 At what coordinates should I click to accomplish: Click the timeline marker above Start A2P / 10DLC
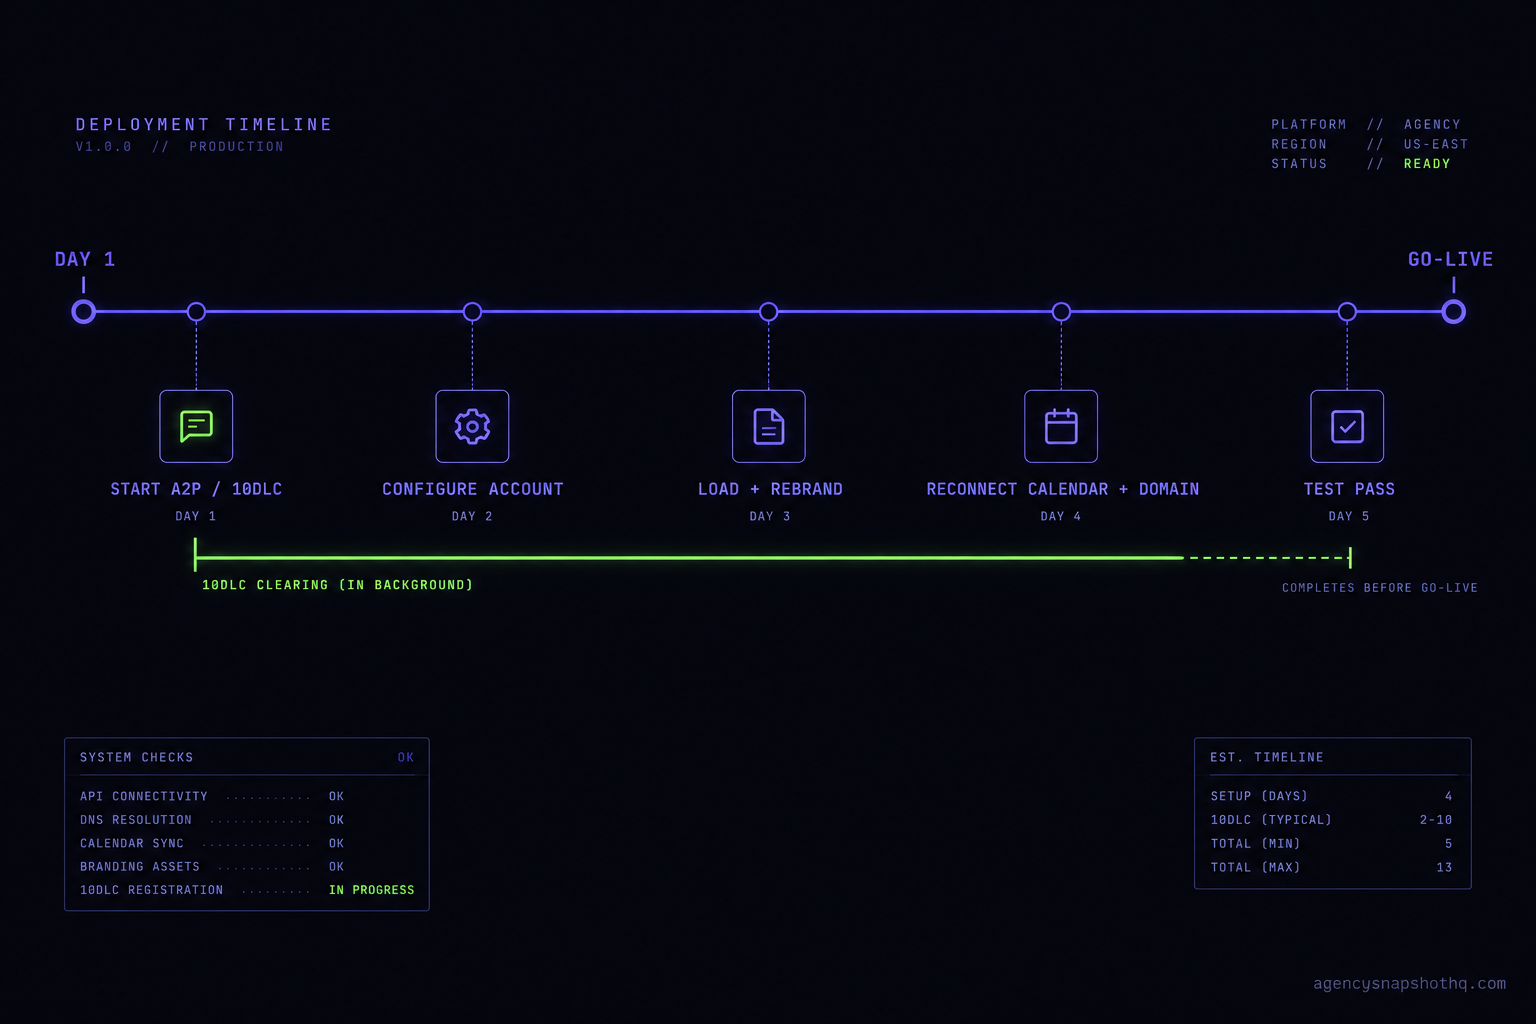point(196,312)
